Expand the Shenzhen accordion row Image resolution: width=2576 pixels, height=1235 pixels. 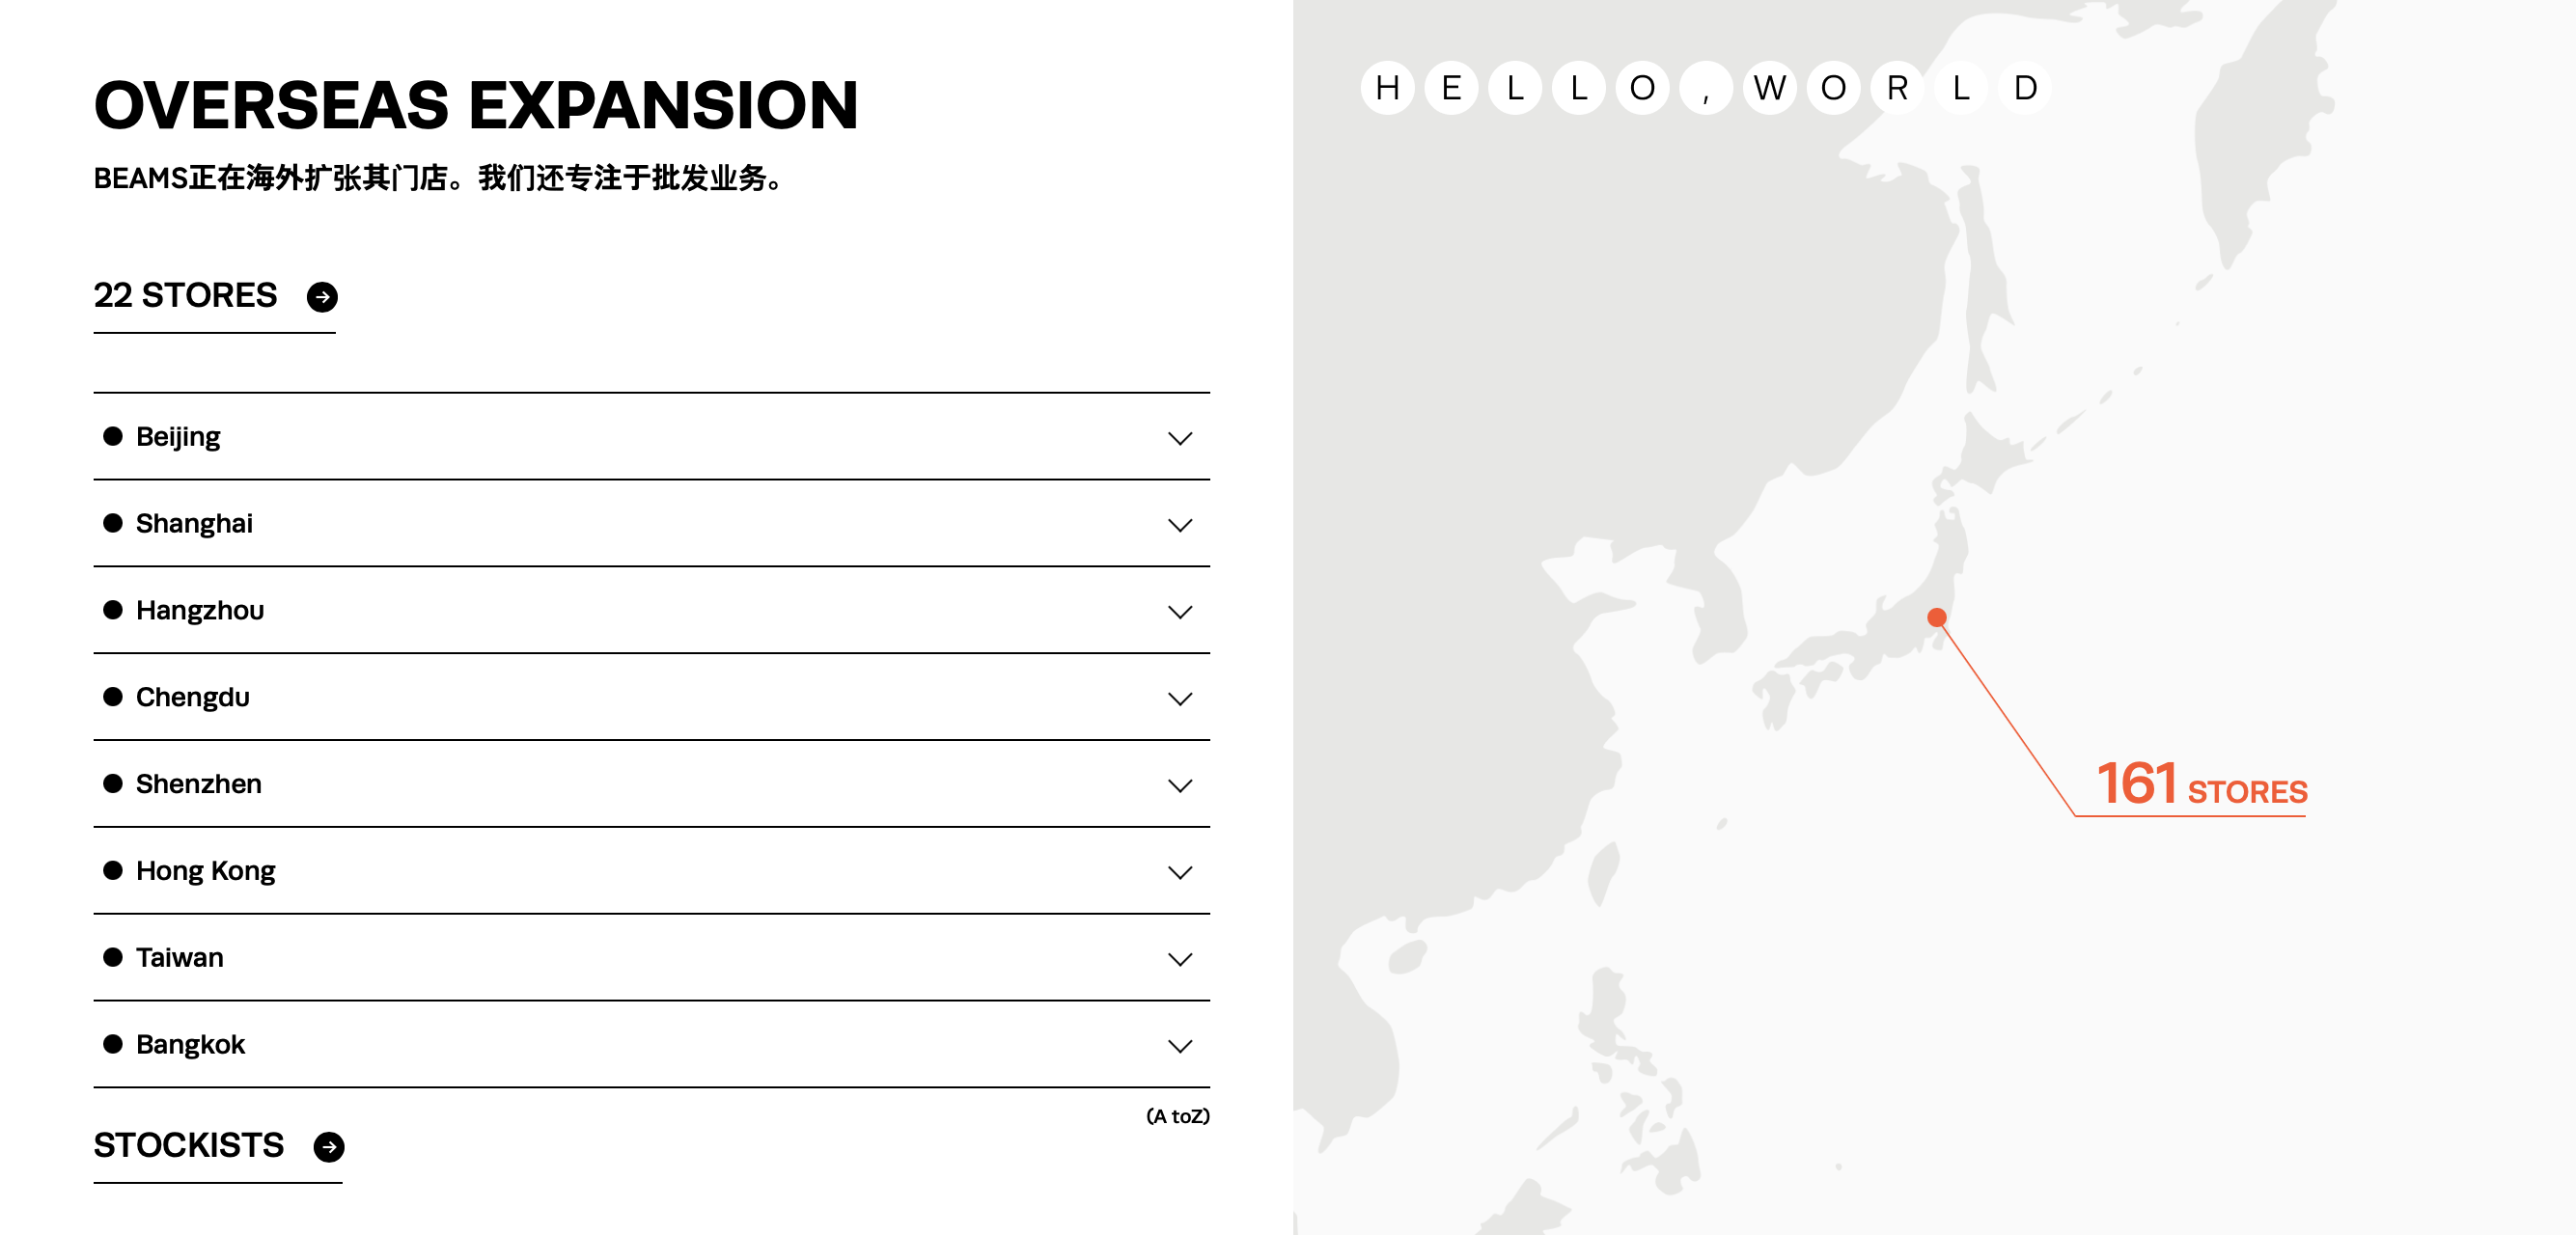point(1180,786)
